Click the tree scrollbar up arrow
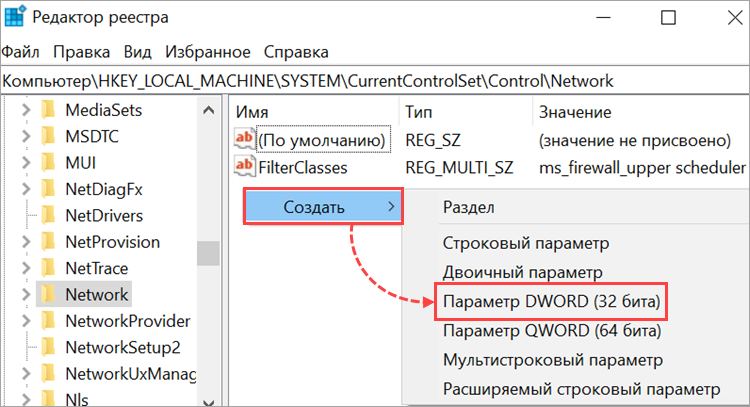The width and height of the screenshot is (750, 407). click(208, 110)
